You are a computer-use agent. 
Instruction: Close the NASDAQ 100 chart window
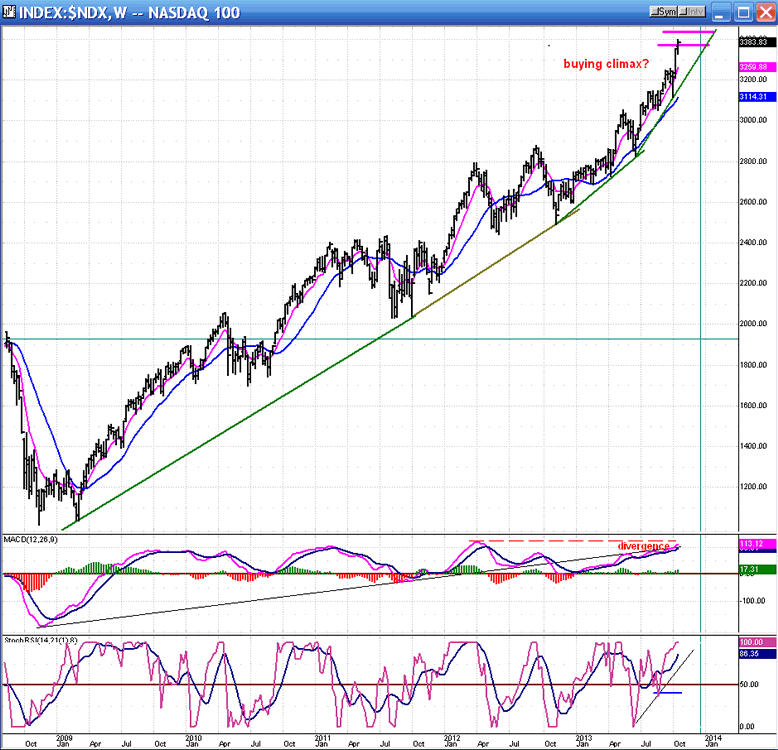(x=766, y=12)
